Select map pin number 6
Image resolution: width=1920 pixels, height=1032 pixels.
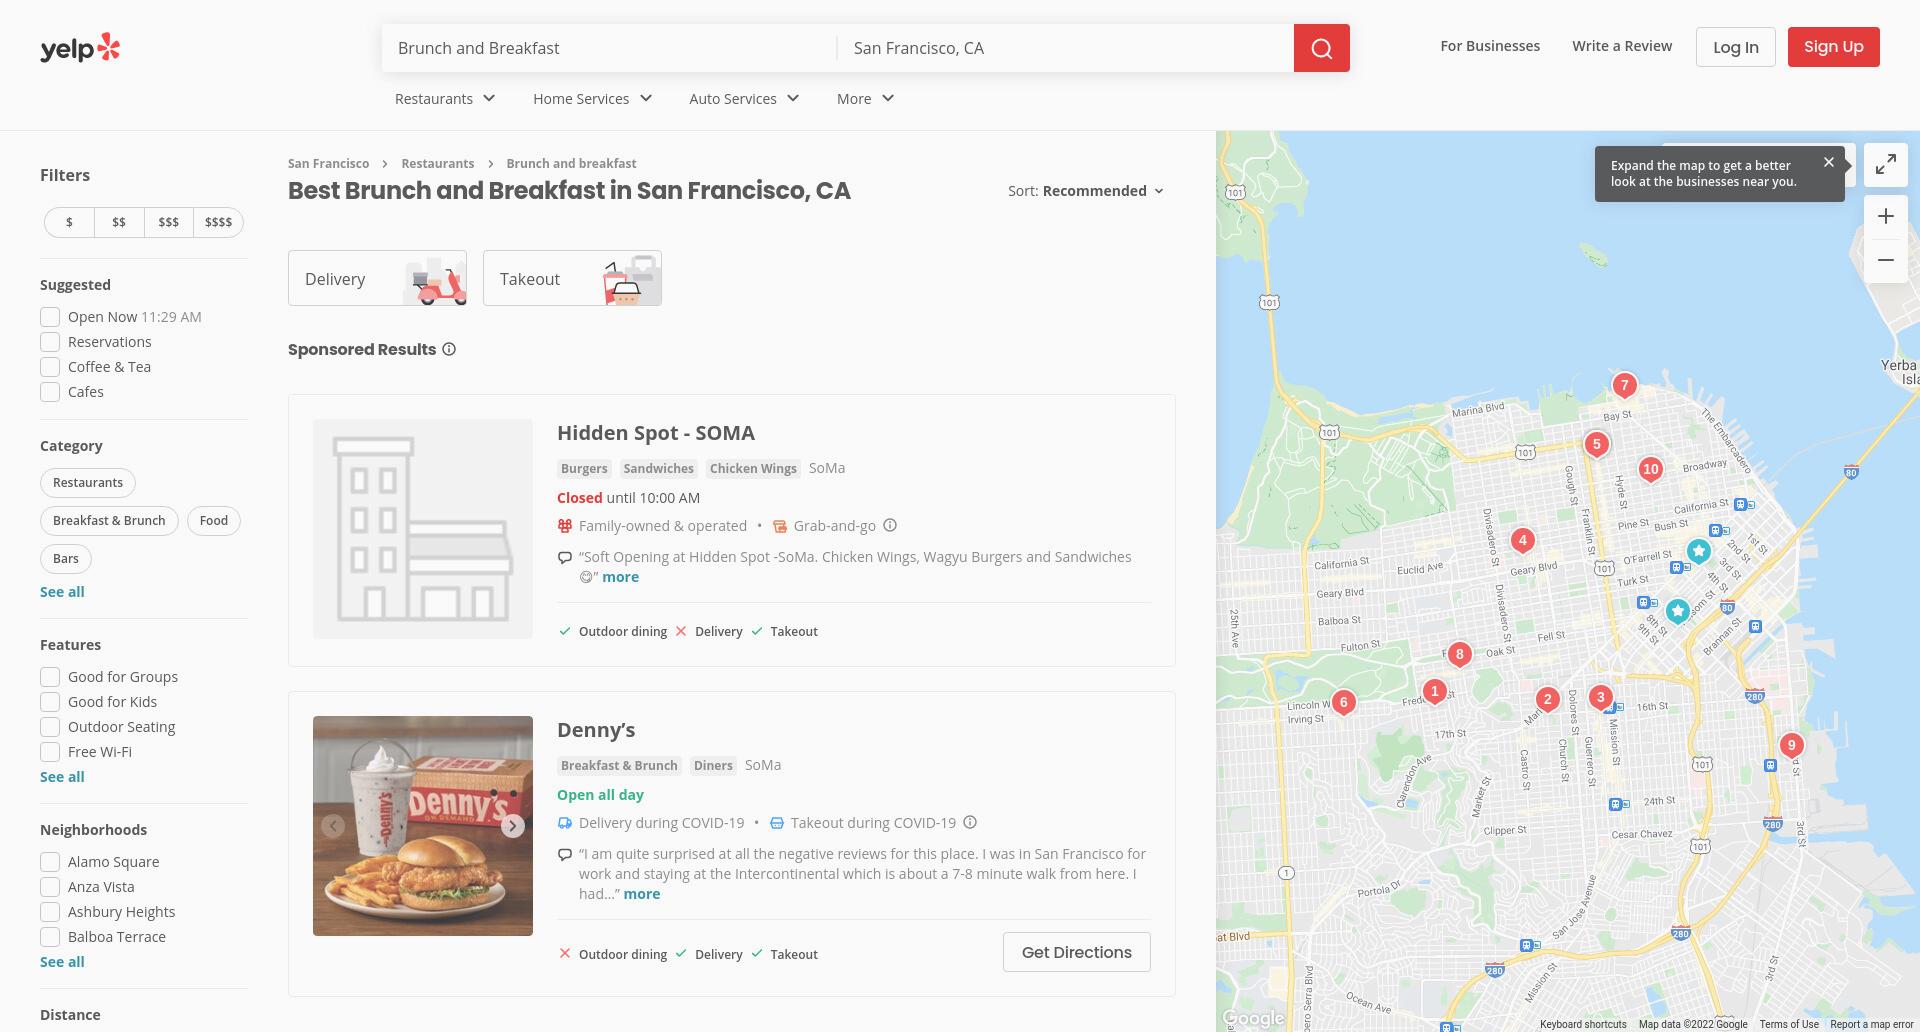(1344, 703)
